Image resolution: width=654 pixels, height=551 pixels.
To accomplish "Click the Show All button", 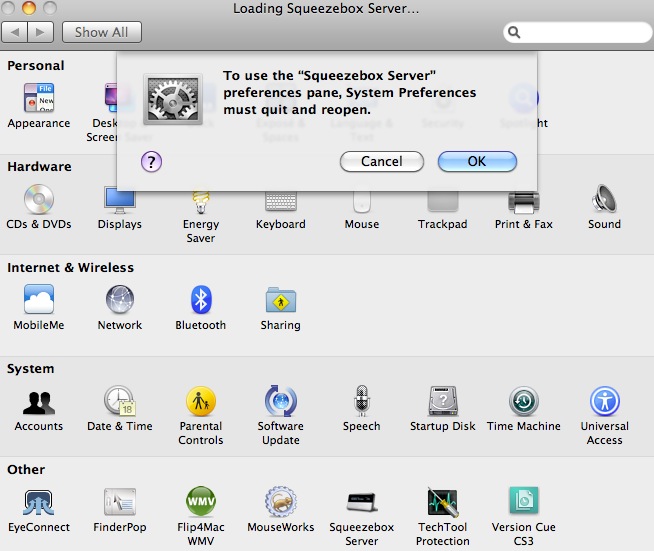I will (x=101, y=32).
